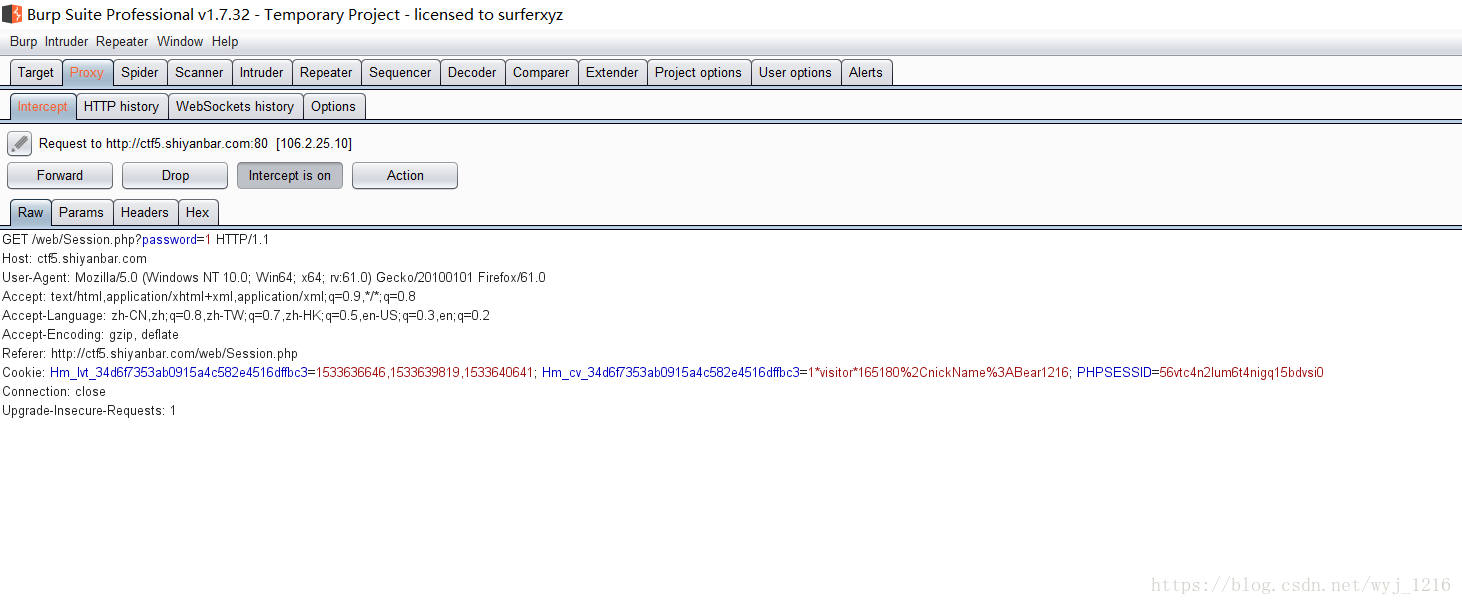This screenshot has width=1462, height=605.
Task: Drop the intercepted request
Action: point(175,175)
